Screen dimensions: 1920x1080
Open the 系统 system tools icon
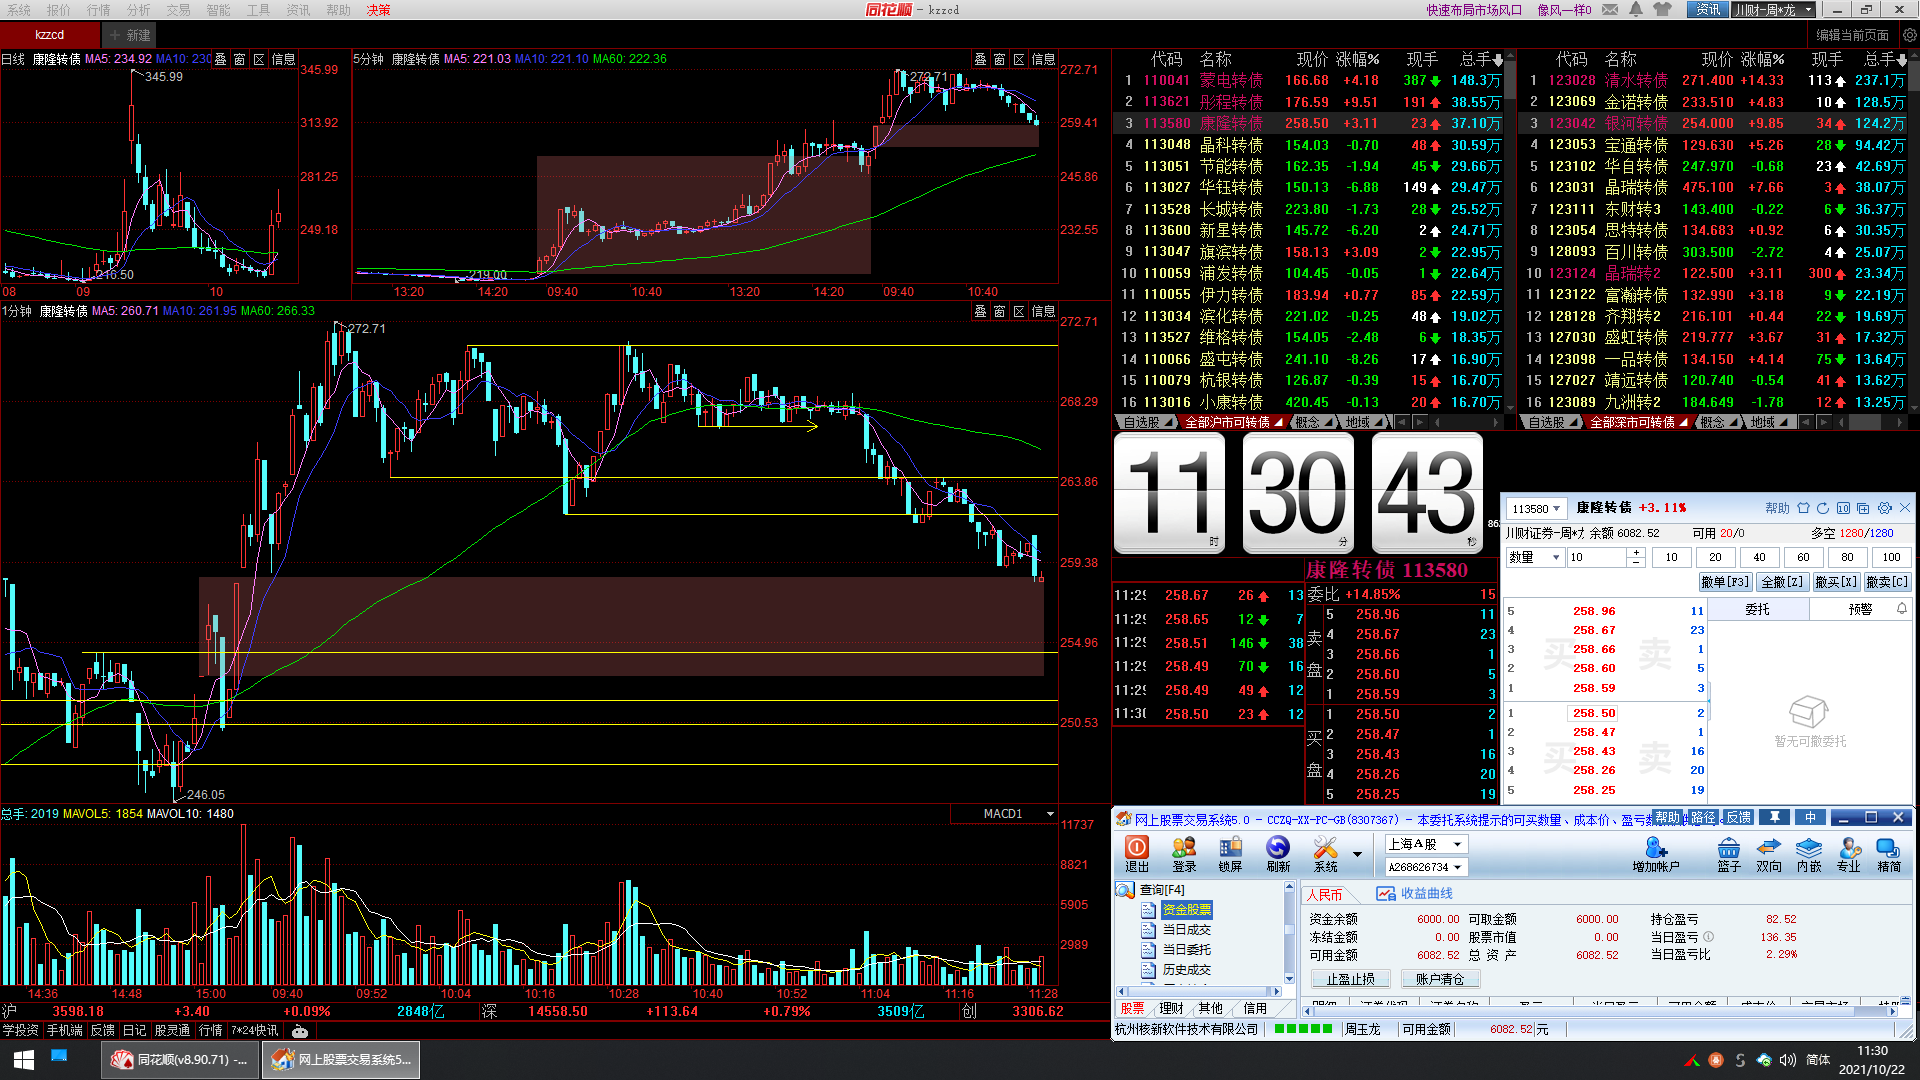[1326, 854]
